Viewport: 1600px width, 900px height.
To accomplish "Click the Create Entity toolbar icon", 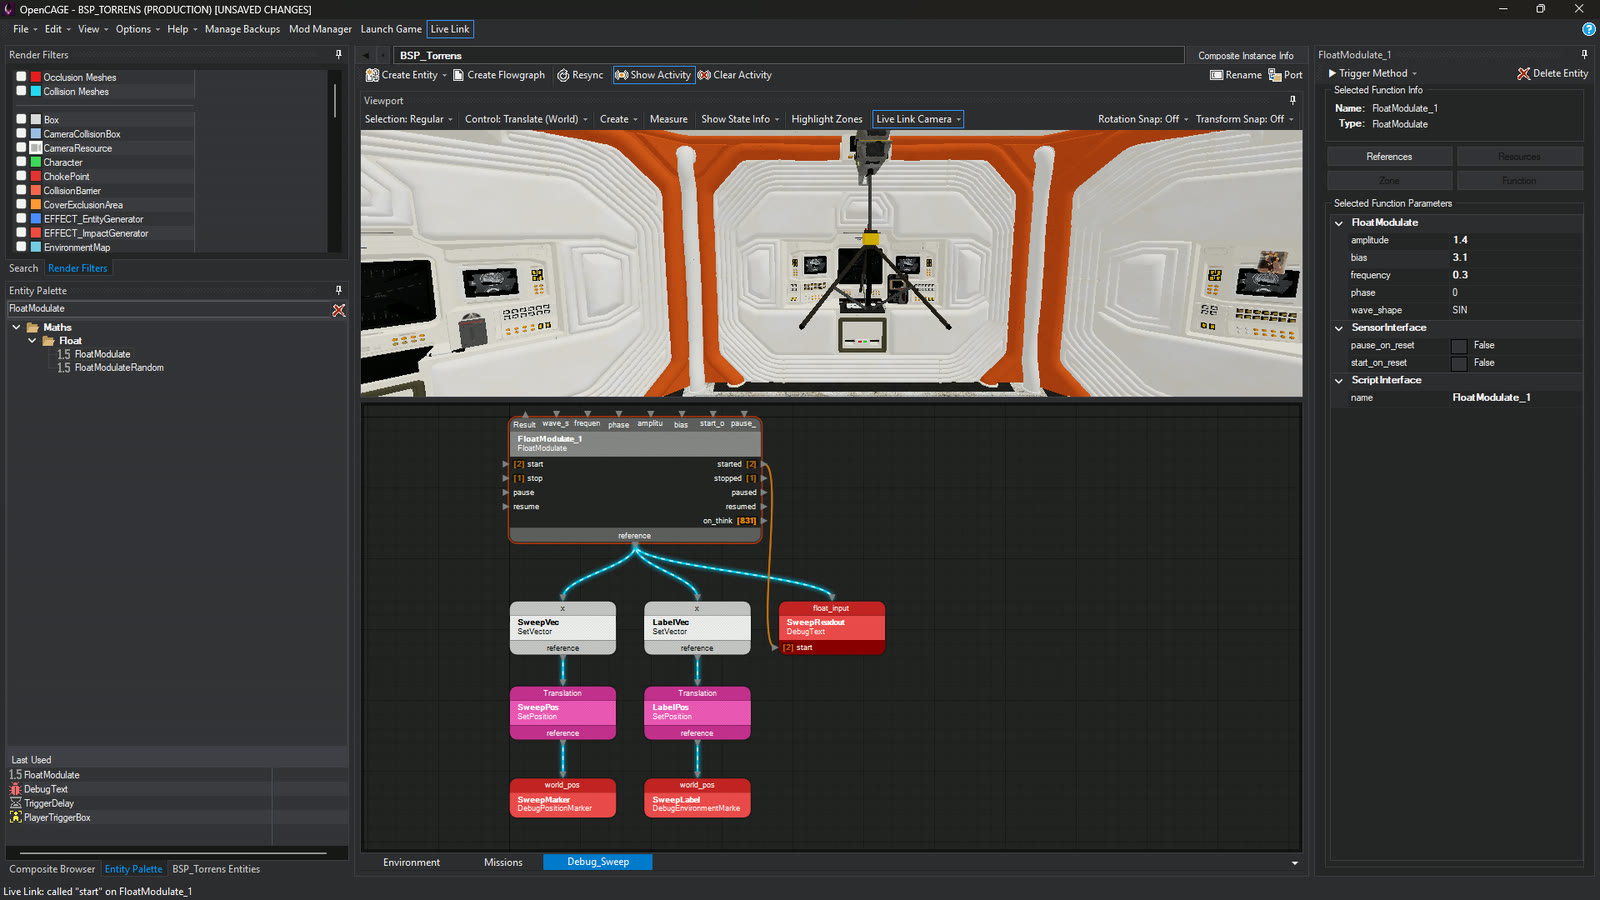I will (x=372, y=75).
